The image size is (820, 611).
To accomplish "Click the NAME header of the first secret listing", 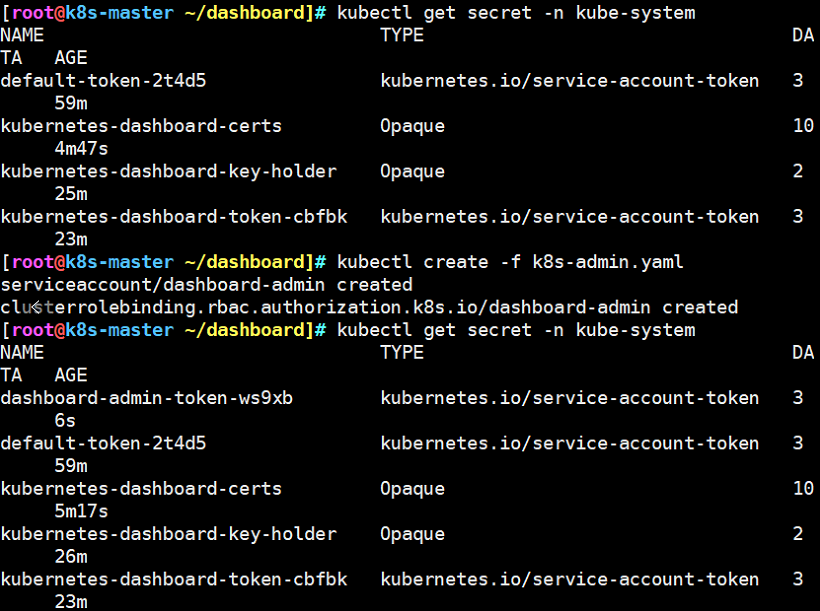I will point(22,35).
